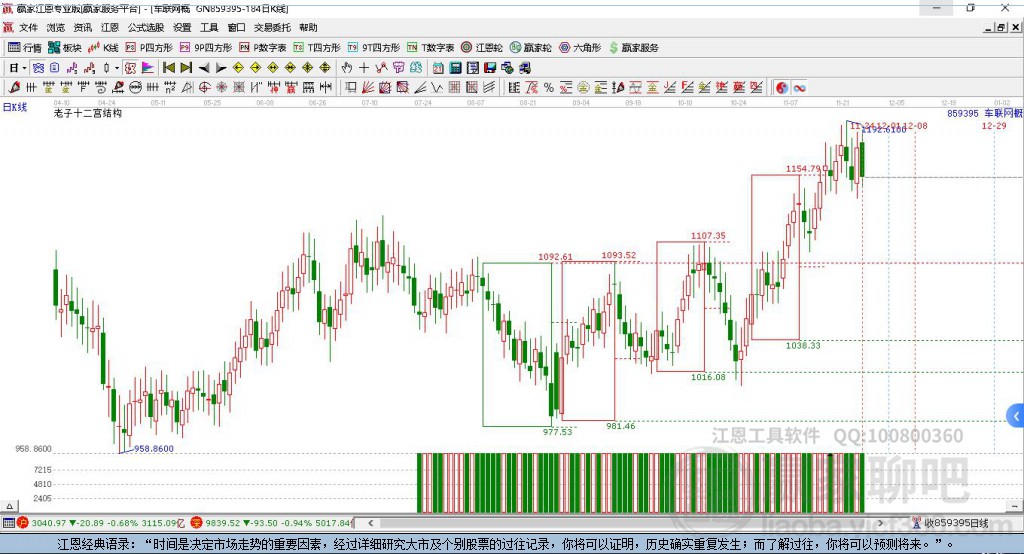
Task: Open the 六角形 hexagon tool
Action: [x=580, y=48]
